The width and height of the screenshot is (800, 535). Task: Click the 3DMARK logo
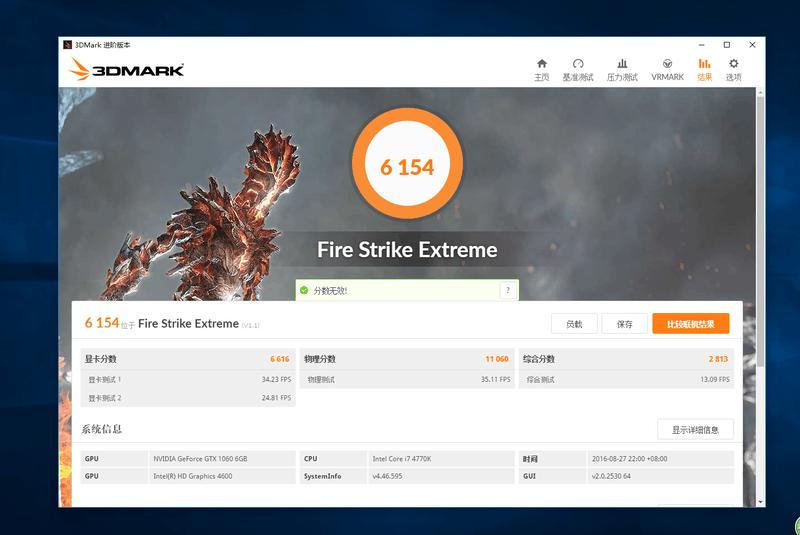tap(126, 69)
